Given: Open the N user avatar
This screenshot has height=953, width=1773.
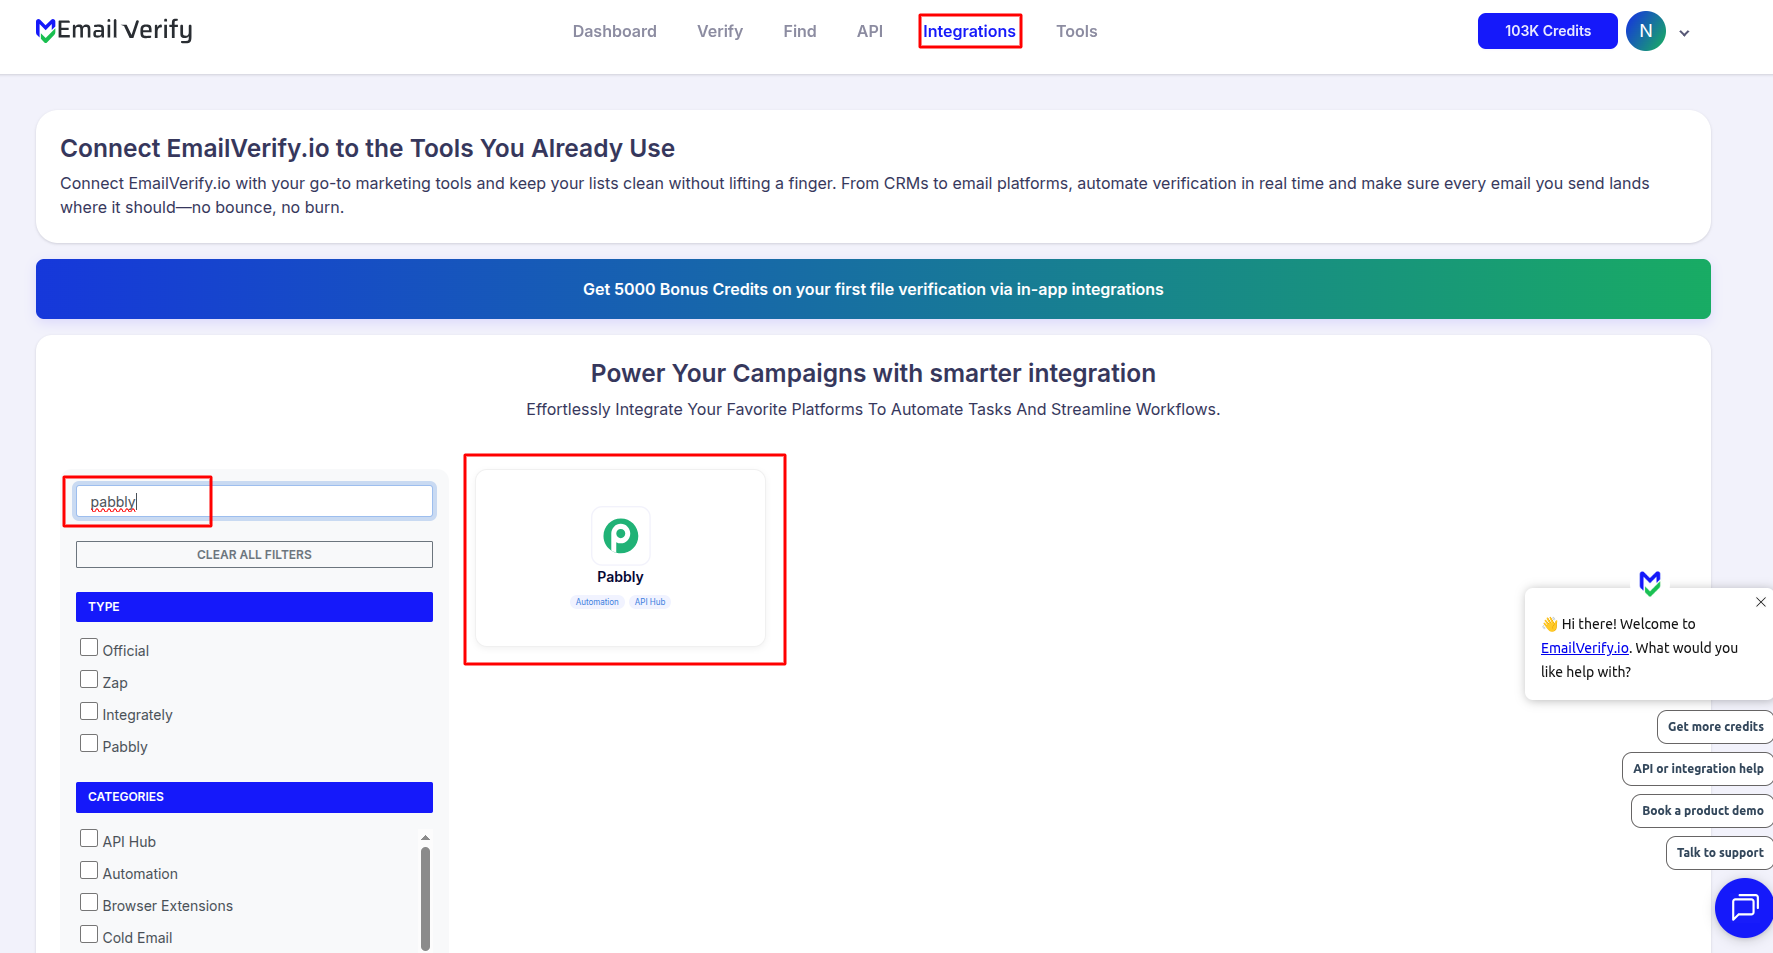Looking at the screenshot, I should click(1645, 31).
